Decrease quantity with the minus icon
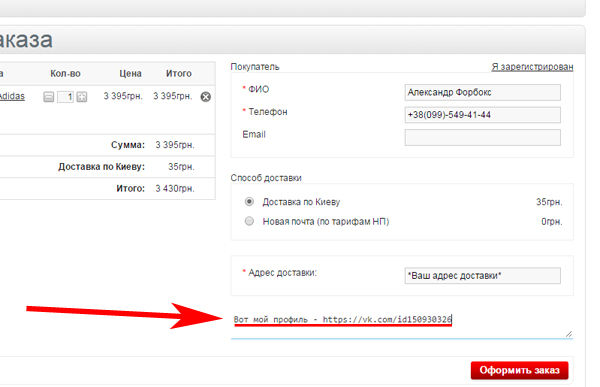The height and width of the screenshot is (387, 600). click(48, 97)
